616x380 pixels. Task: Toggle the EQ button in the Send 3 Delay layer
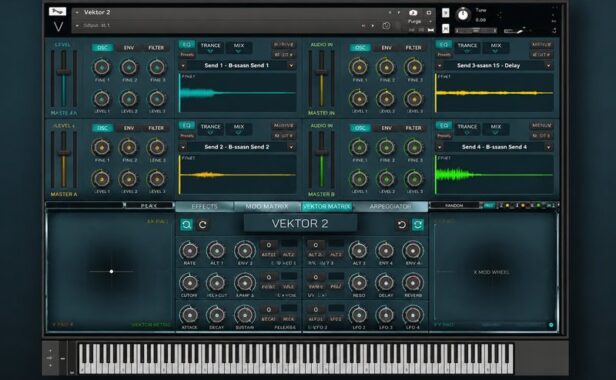(444, 44)
